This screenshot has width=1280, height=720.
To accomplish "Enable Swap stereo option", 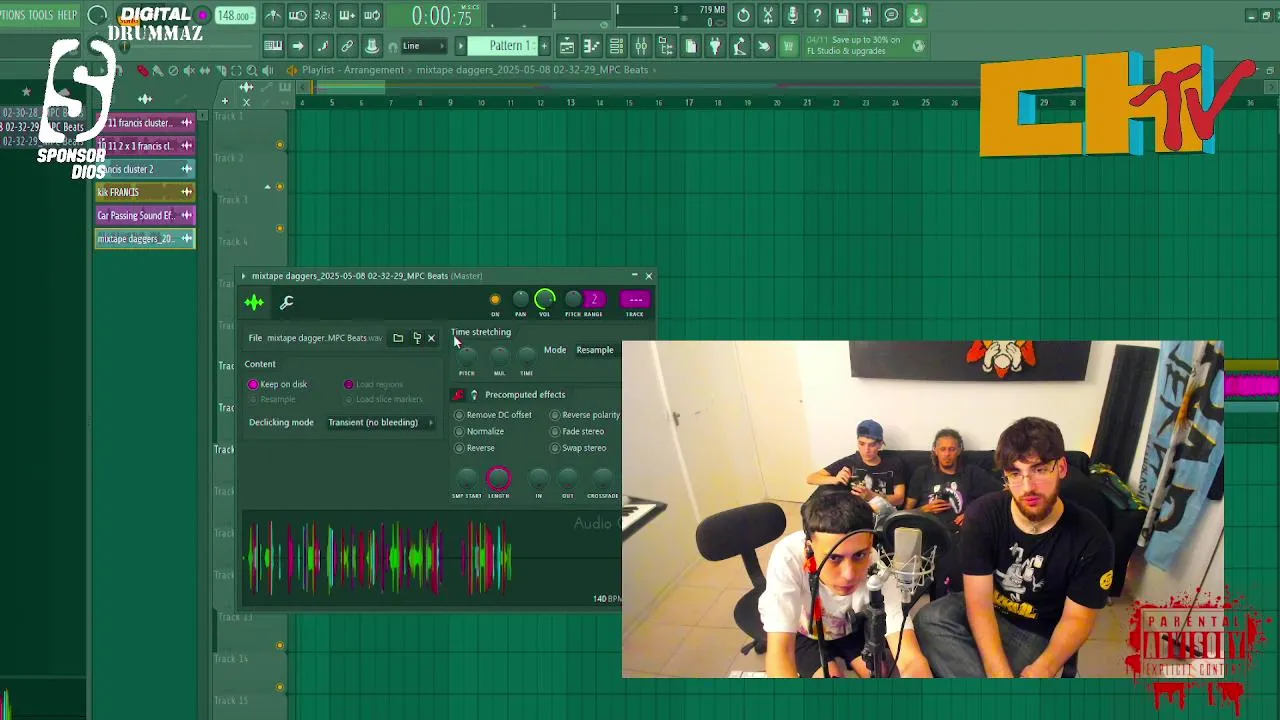I will (578, 448).
